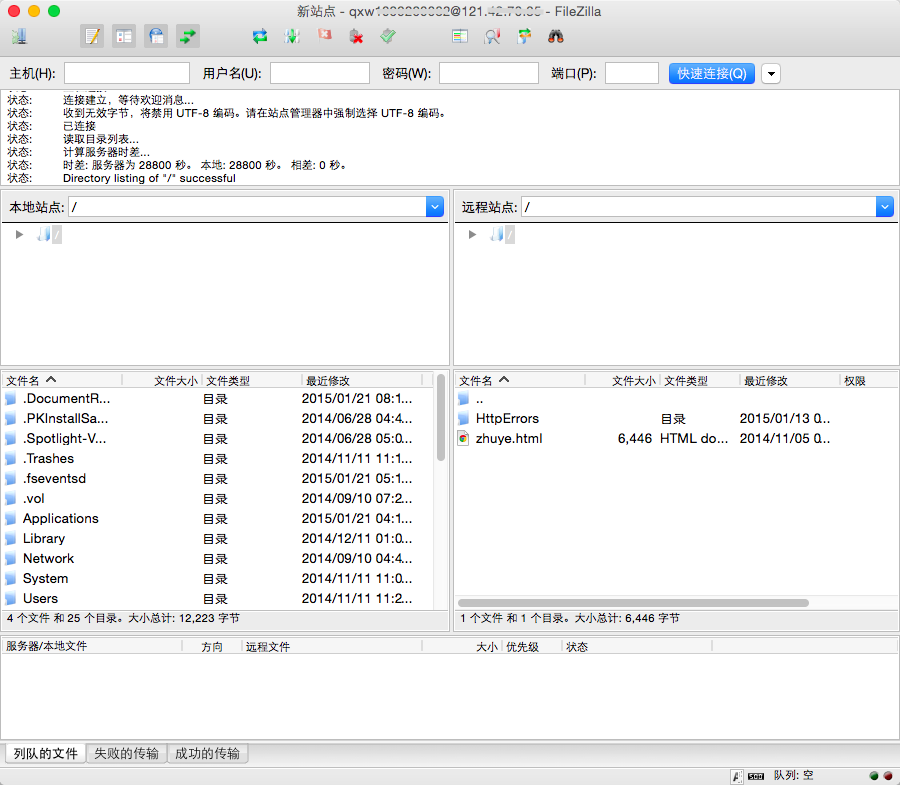Toggle the transfer queue display
Viewport: 900px width, 785px height.
pos(188,37)
